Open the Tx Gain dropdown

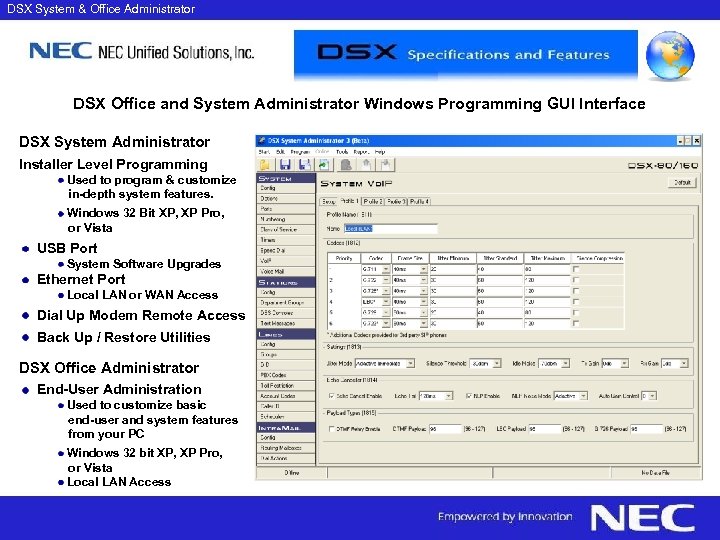pos(624,363)
